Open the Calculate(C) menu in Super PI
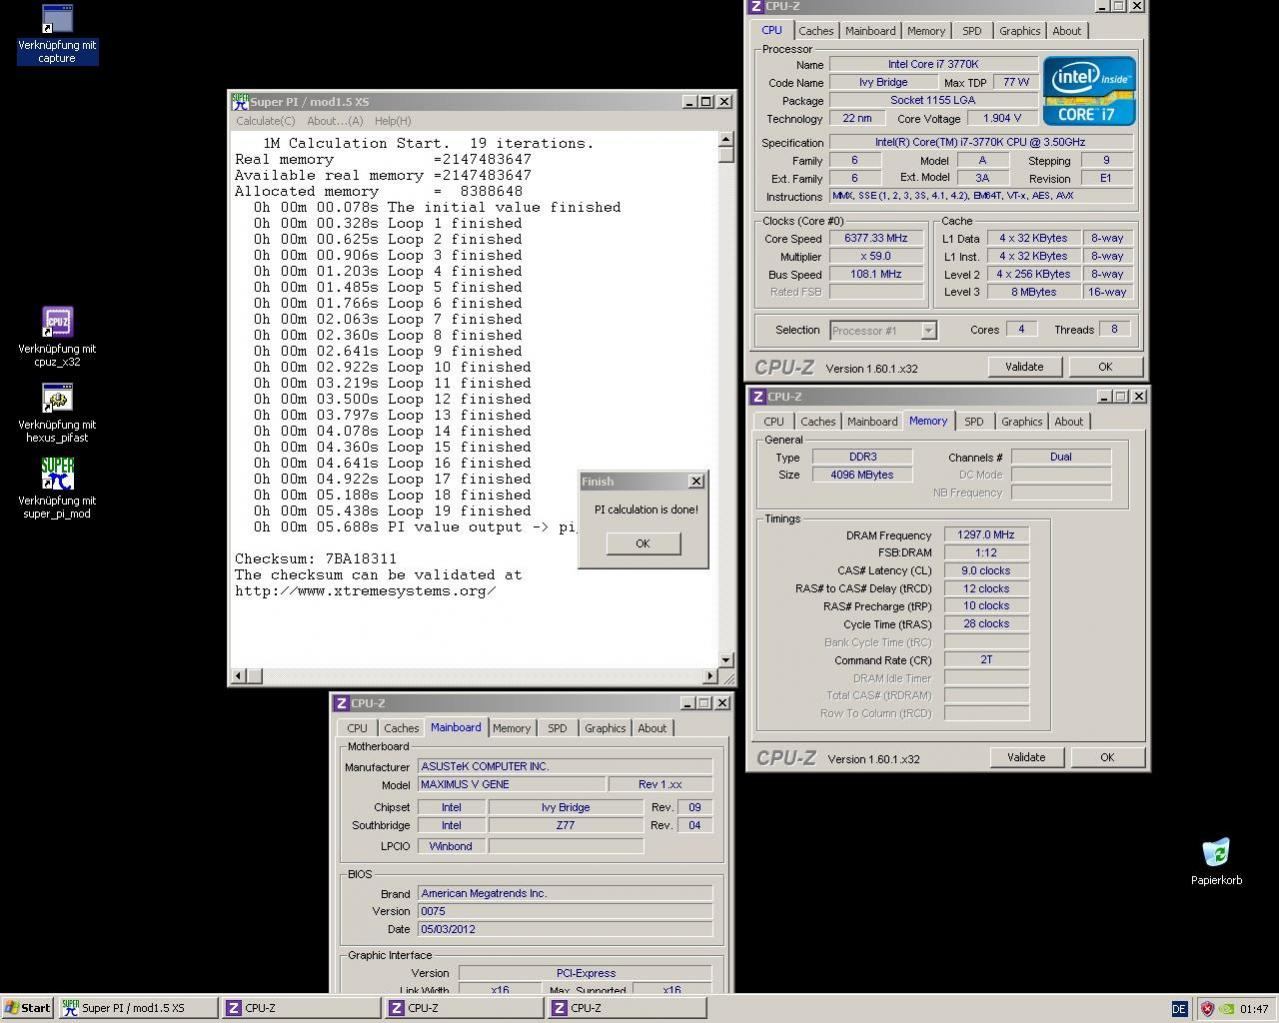Screen dimensions: 1279x1023 click(265, 121)
